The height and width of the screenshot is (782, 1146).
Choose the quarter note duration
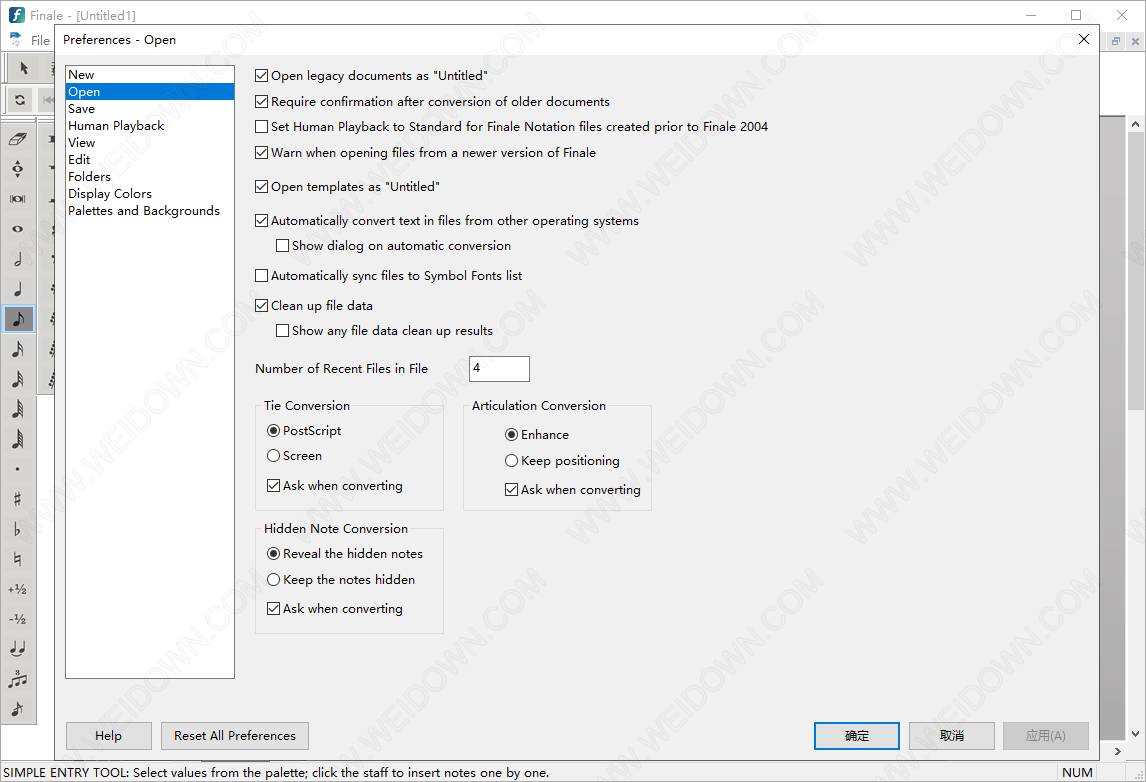[18, 289]
